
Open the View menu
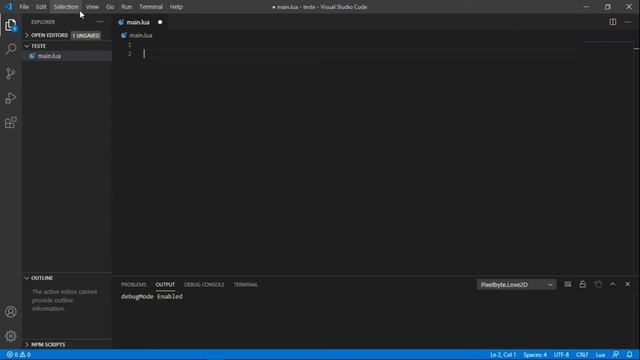pos(92,7)
